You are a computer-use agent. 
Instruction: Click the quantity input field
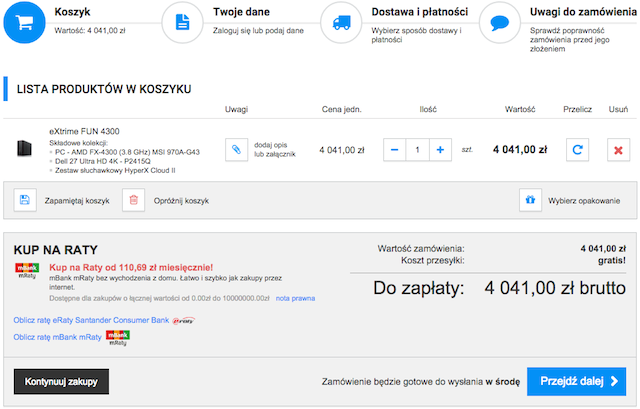point(416,150)
